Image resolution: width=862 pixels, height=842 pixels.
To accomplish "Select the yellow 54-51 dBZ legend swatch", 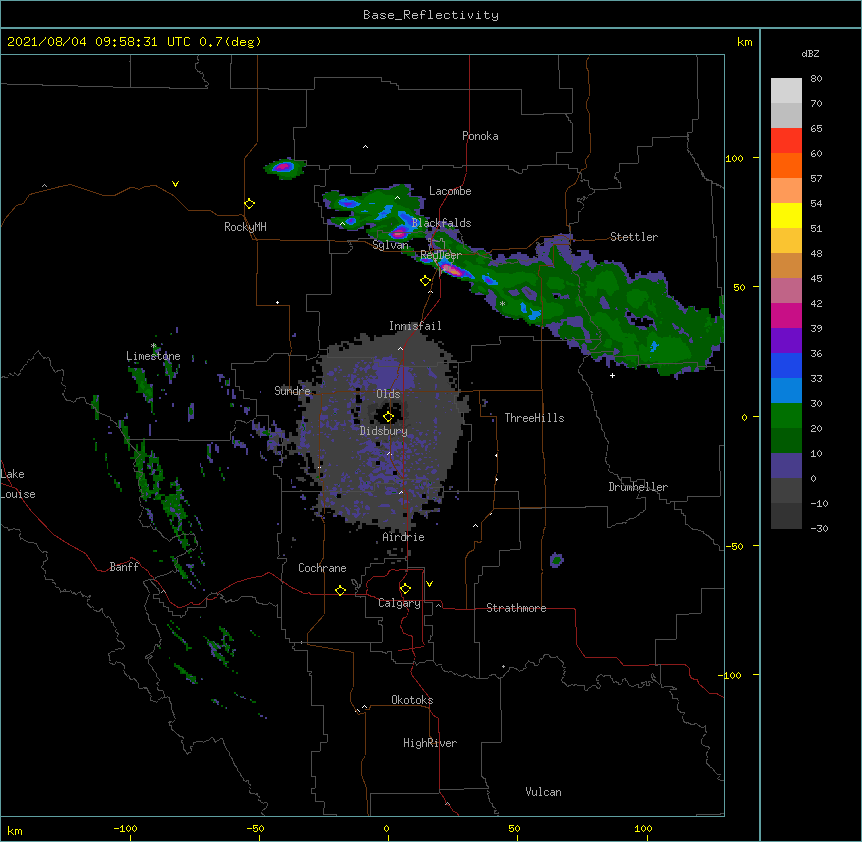I will pyautogui.click(x=786, y=215).
